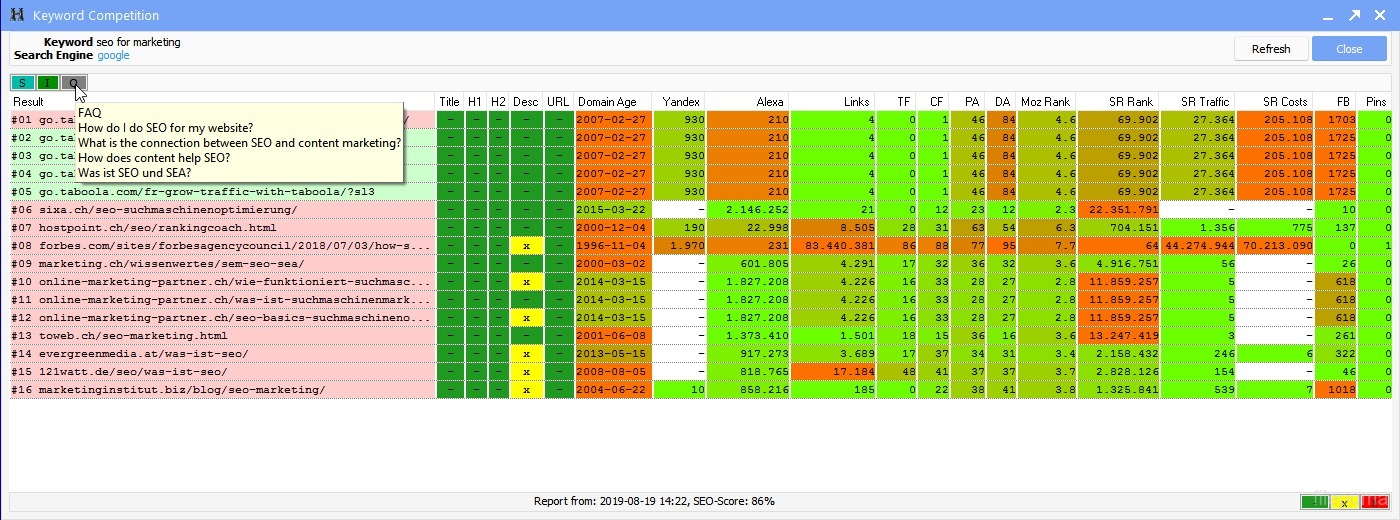Image resolution: width=1400 pixels, height=520 pixels.
Task: Click the Moz Rank column header
Action: 1045,102
